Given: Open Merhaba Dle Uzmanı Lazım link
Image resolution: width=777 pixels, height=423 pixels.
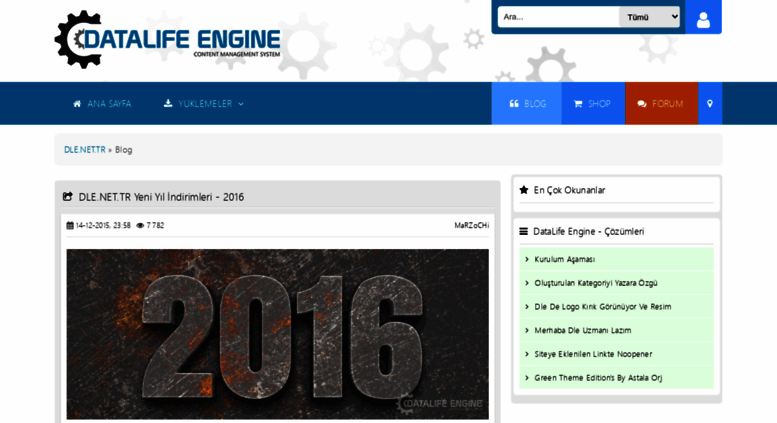Looking at the screenshot, I should click(x=583, y=330).
